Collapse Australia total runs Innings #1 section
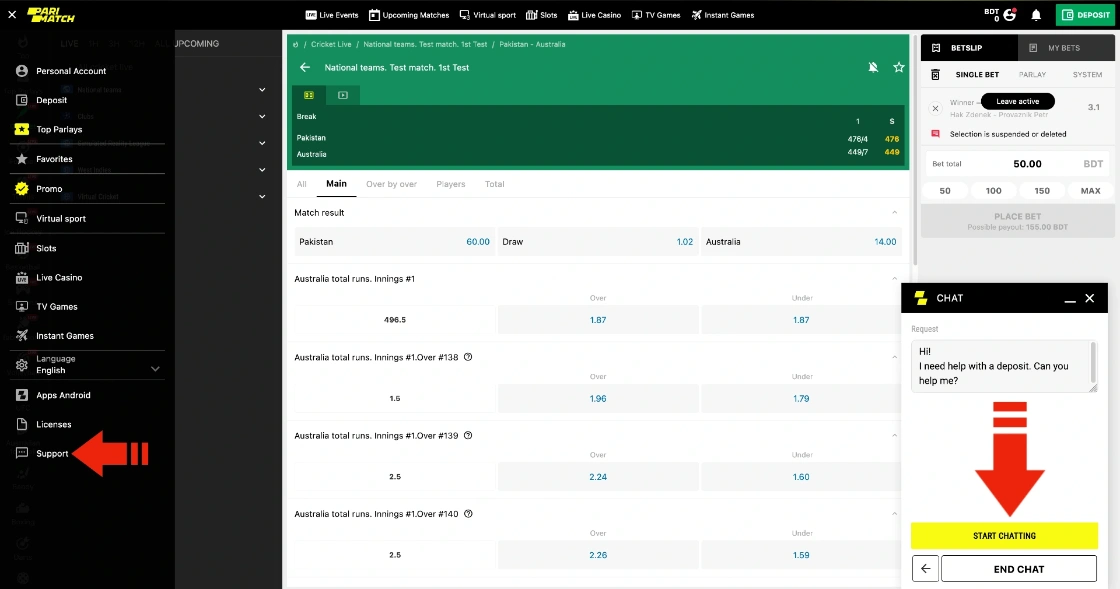Viewport: 1120px width, 589px height. (894, 278)
